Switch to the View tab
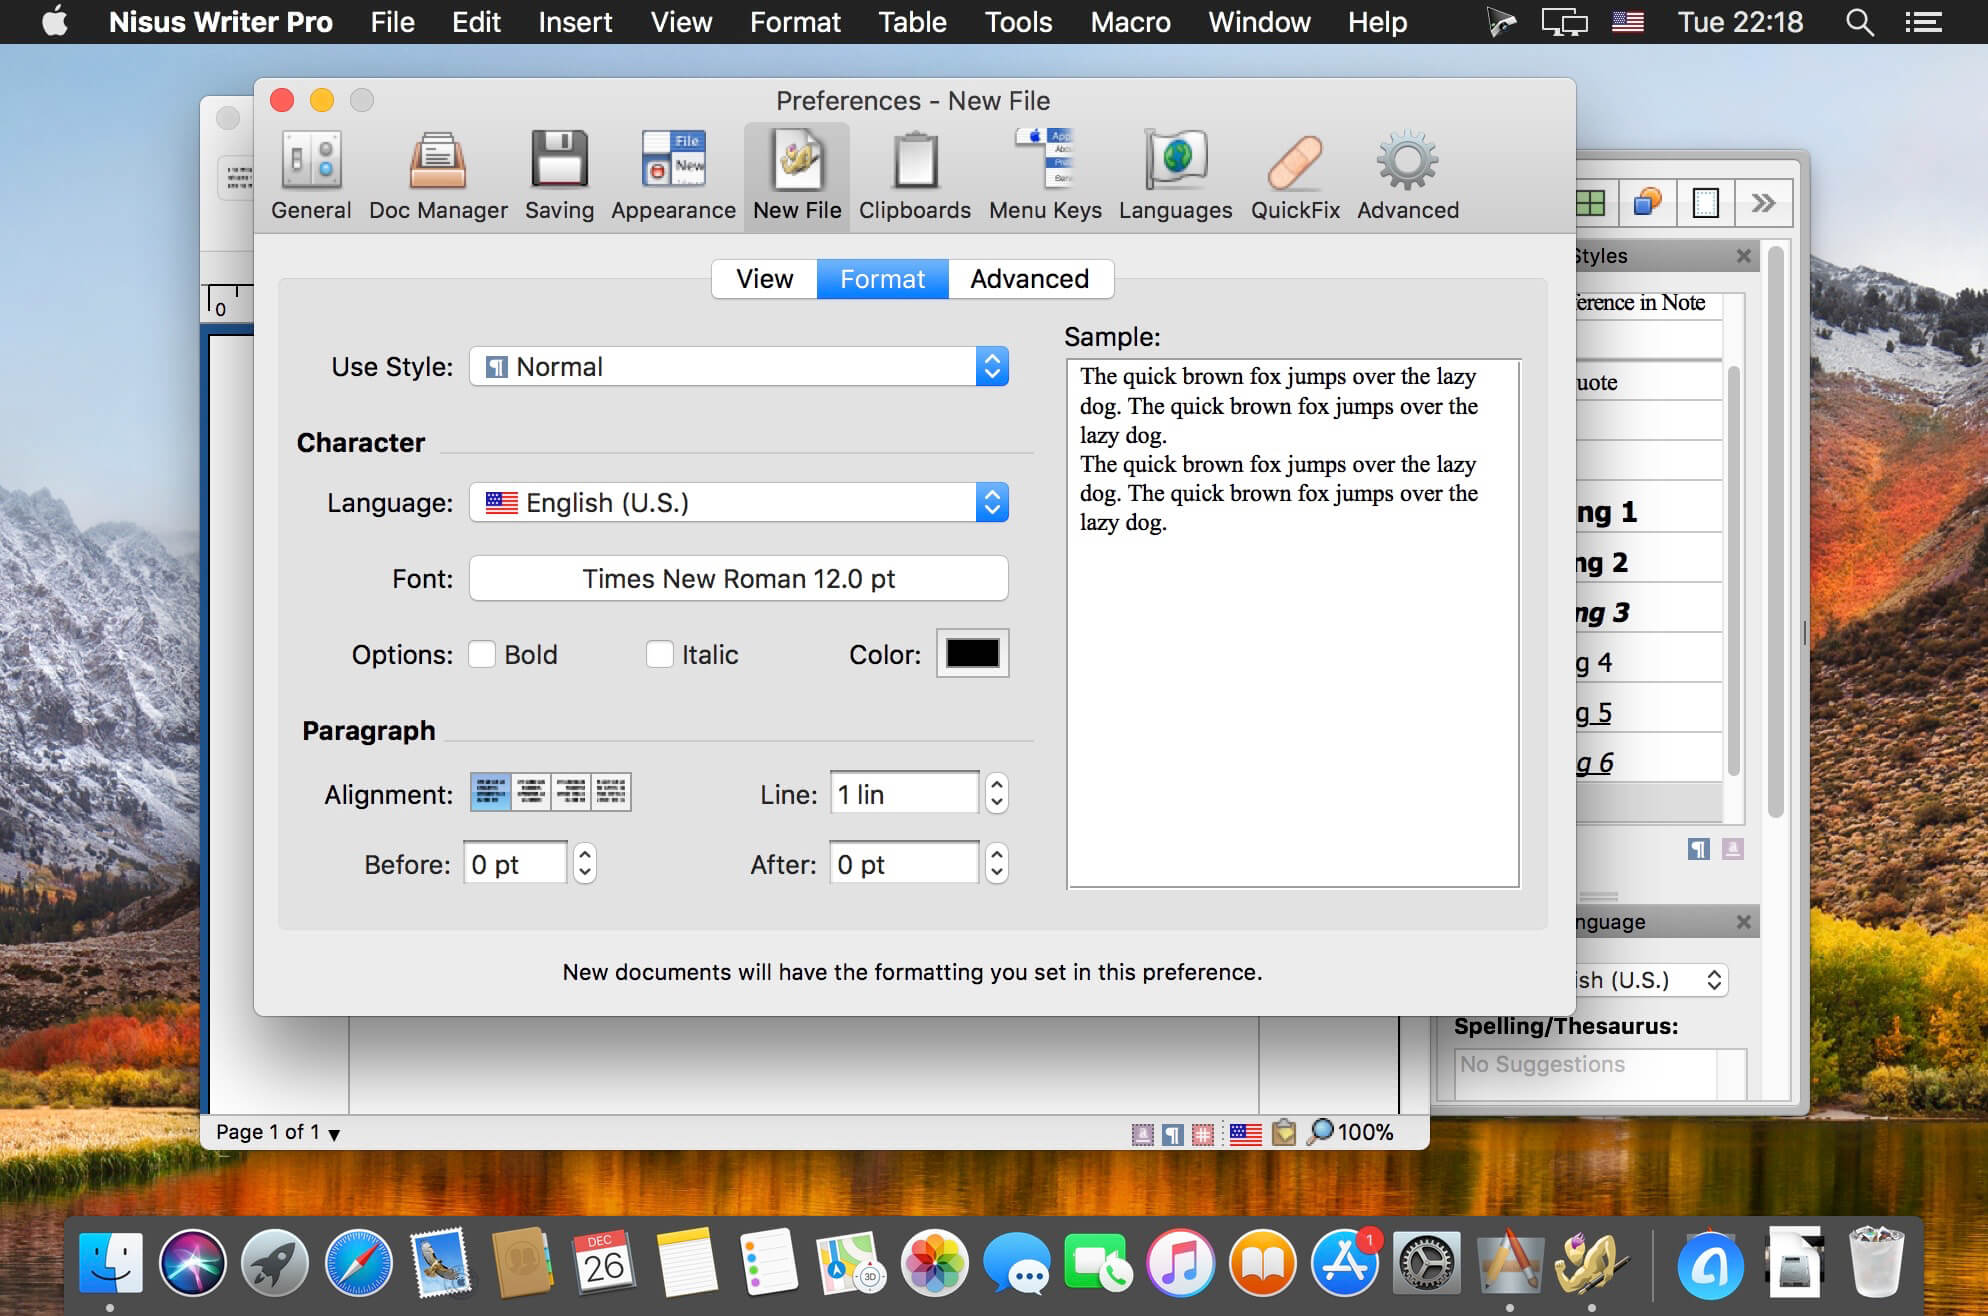The width and height of the screenshot is (1988, 1316). pyautogui.click(x=761, y=278)
